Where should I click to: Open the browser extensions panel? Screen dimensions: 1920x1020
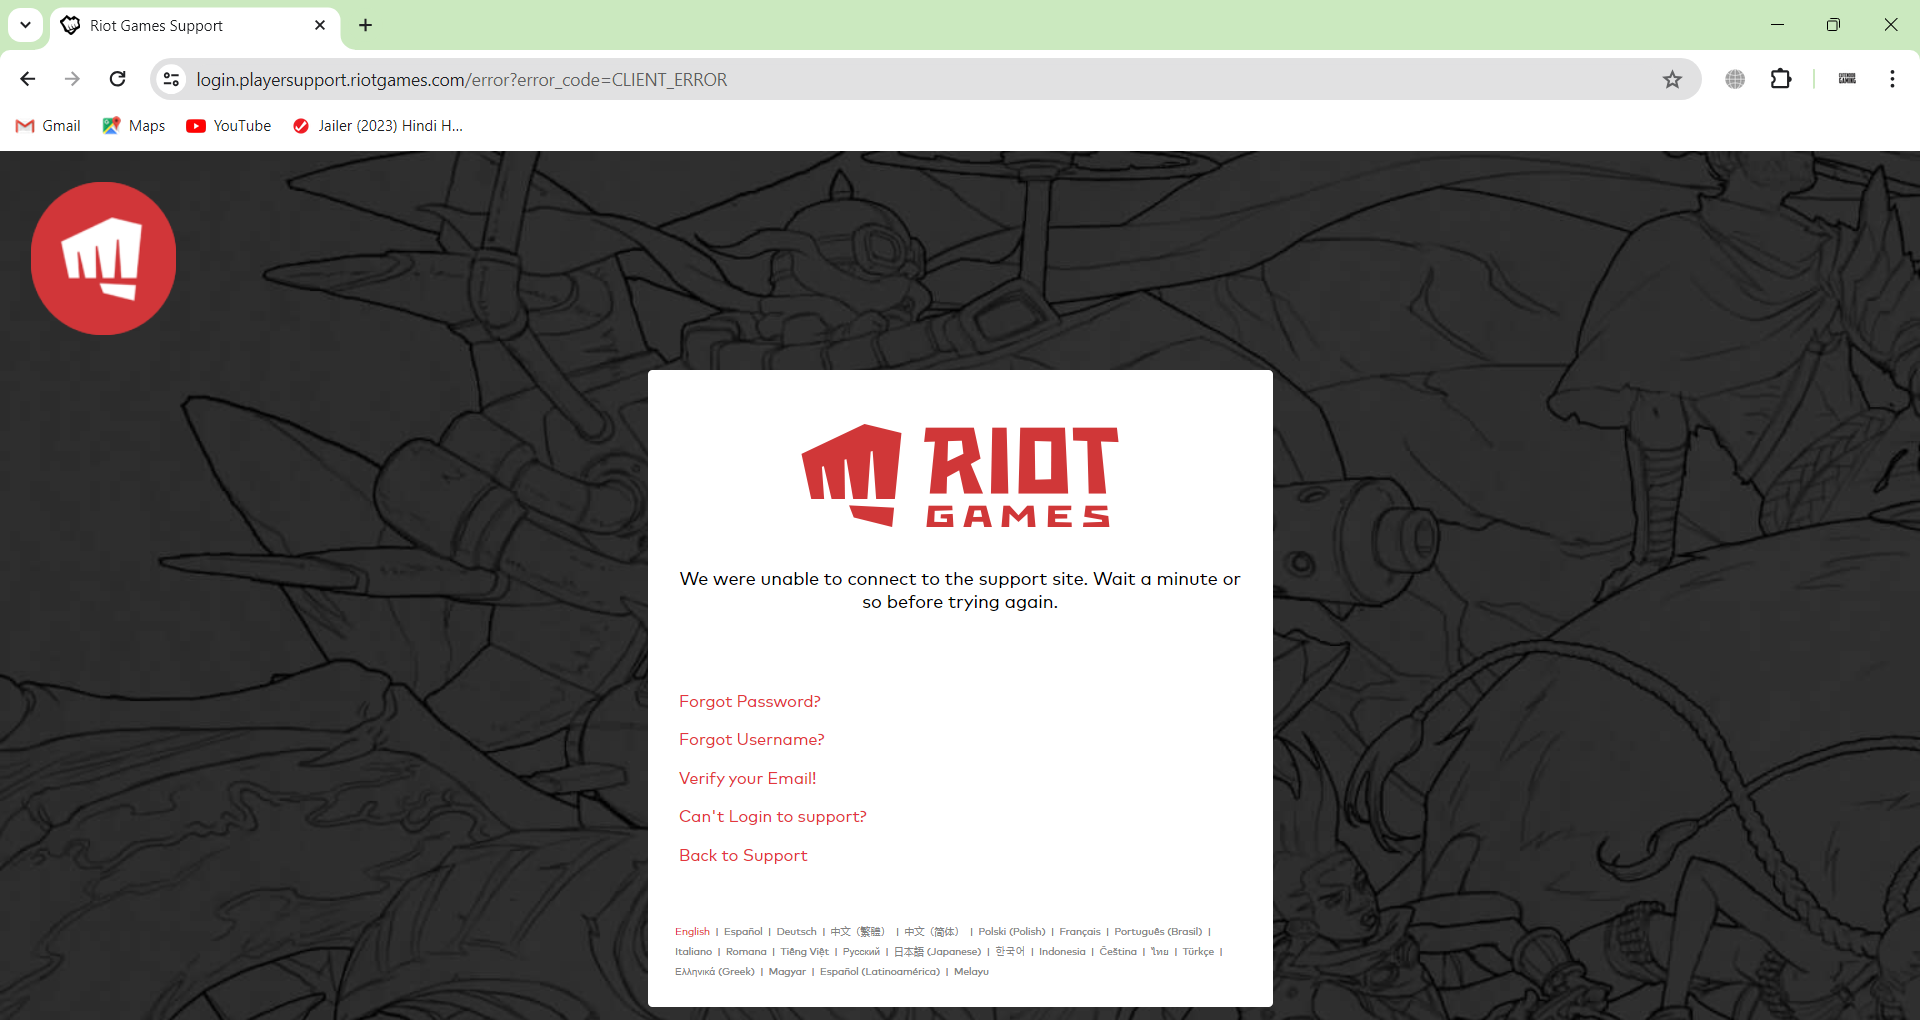pos(1782,79)
